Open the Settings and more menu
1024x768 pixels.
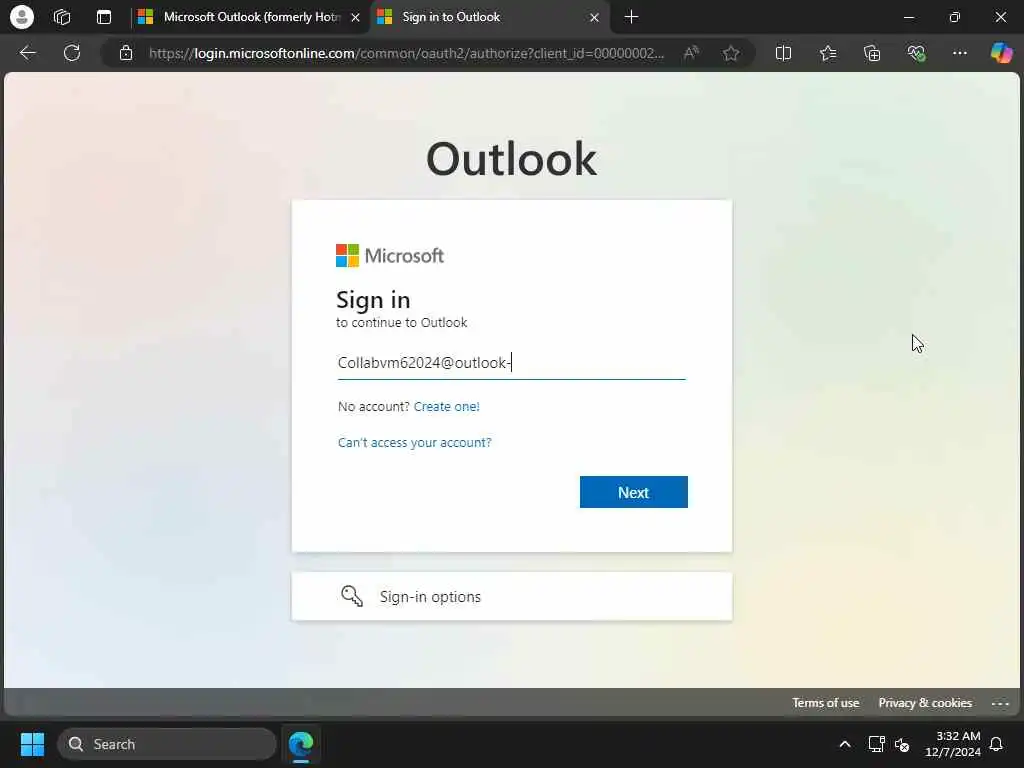pos(959,53)
